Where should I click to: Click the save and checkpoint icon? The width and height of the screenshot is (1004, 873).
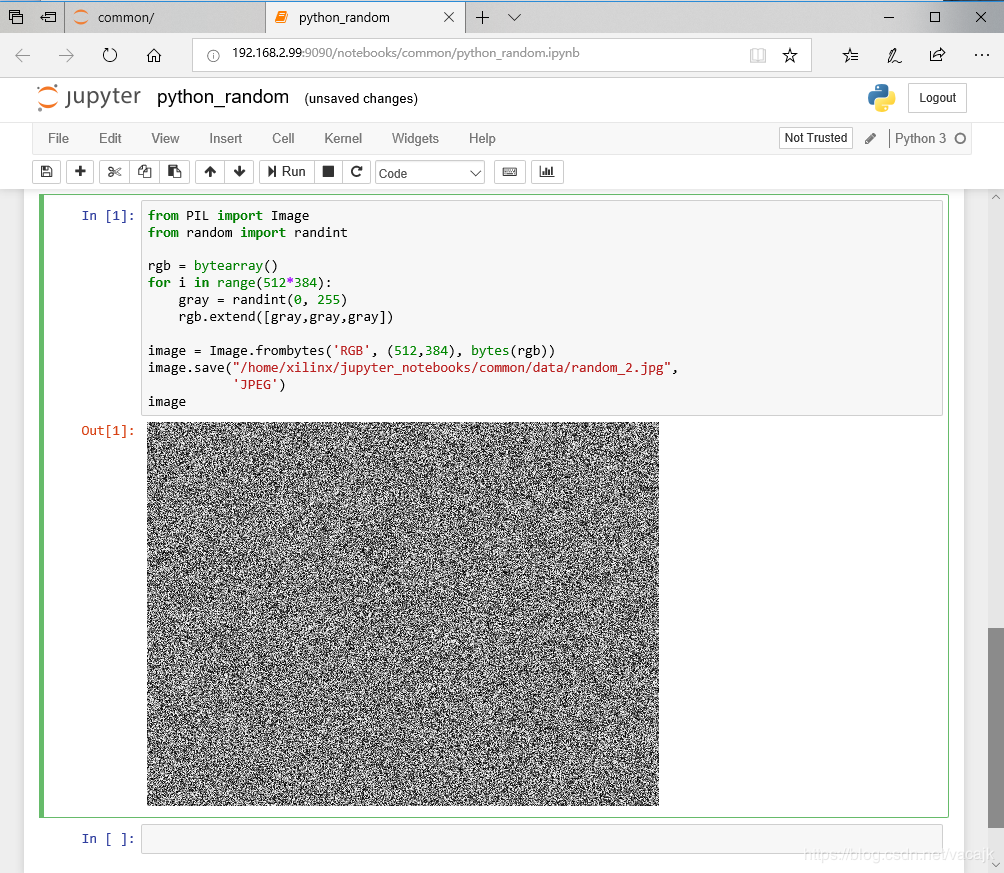coord(46,172)
